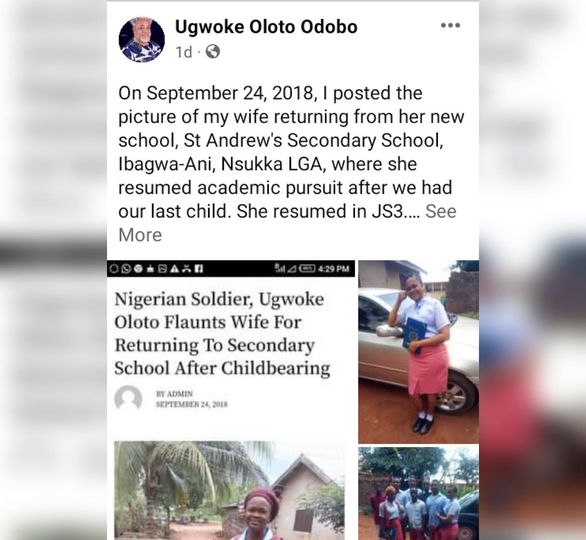
Task: Open group photo of students in uniform
Action: tap(419, 493)
